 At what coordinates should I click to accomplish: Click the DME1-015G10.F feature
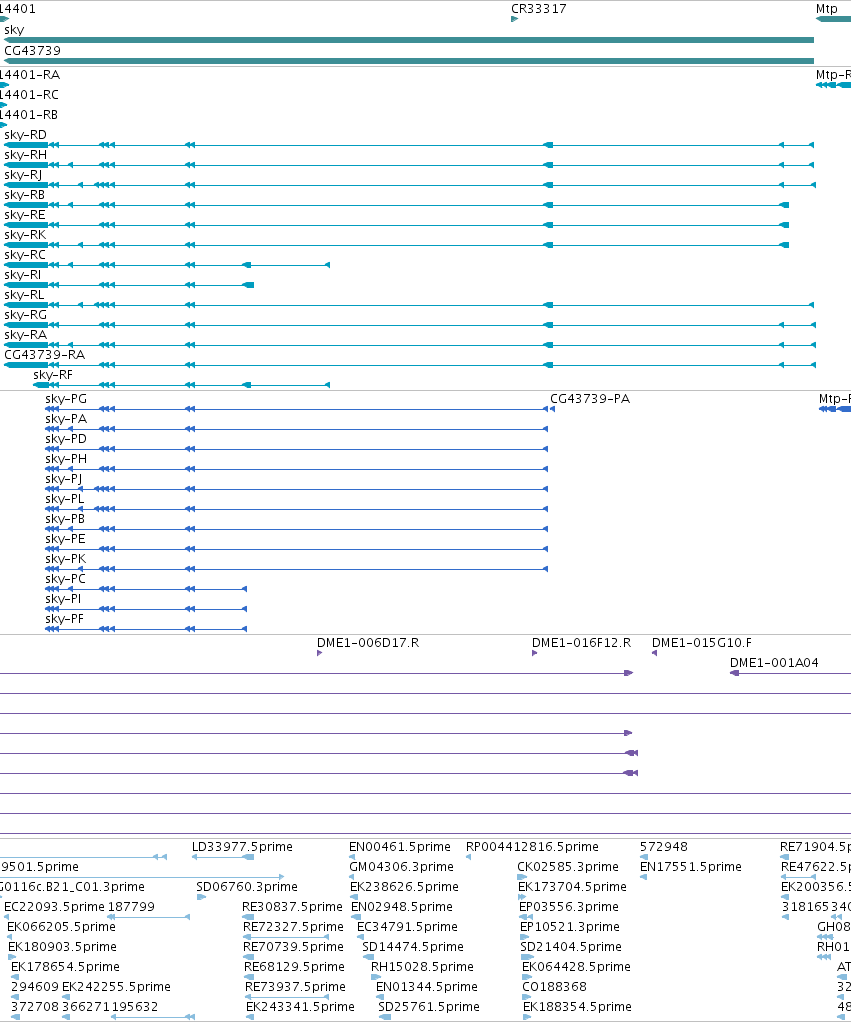point(702,643)
